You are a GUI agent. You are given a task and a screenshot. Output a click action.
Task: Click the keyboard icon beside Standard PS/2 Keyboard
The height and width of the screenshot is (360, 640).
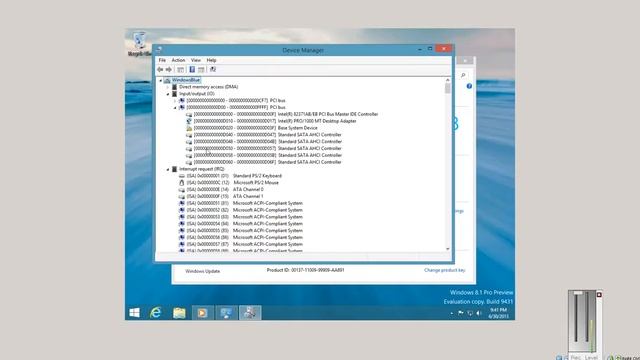point(182,176)
